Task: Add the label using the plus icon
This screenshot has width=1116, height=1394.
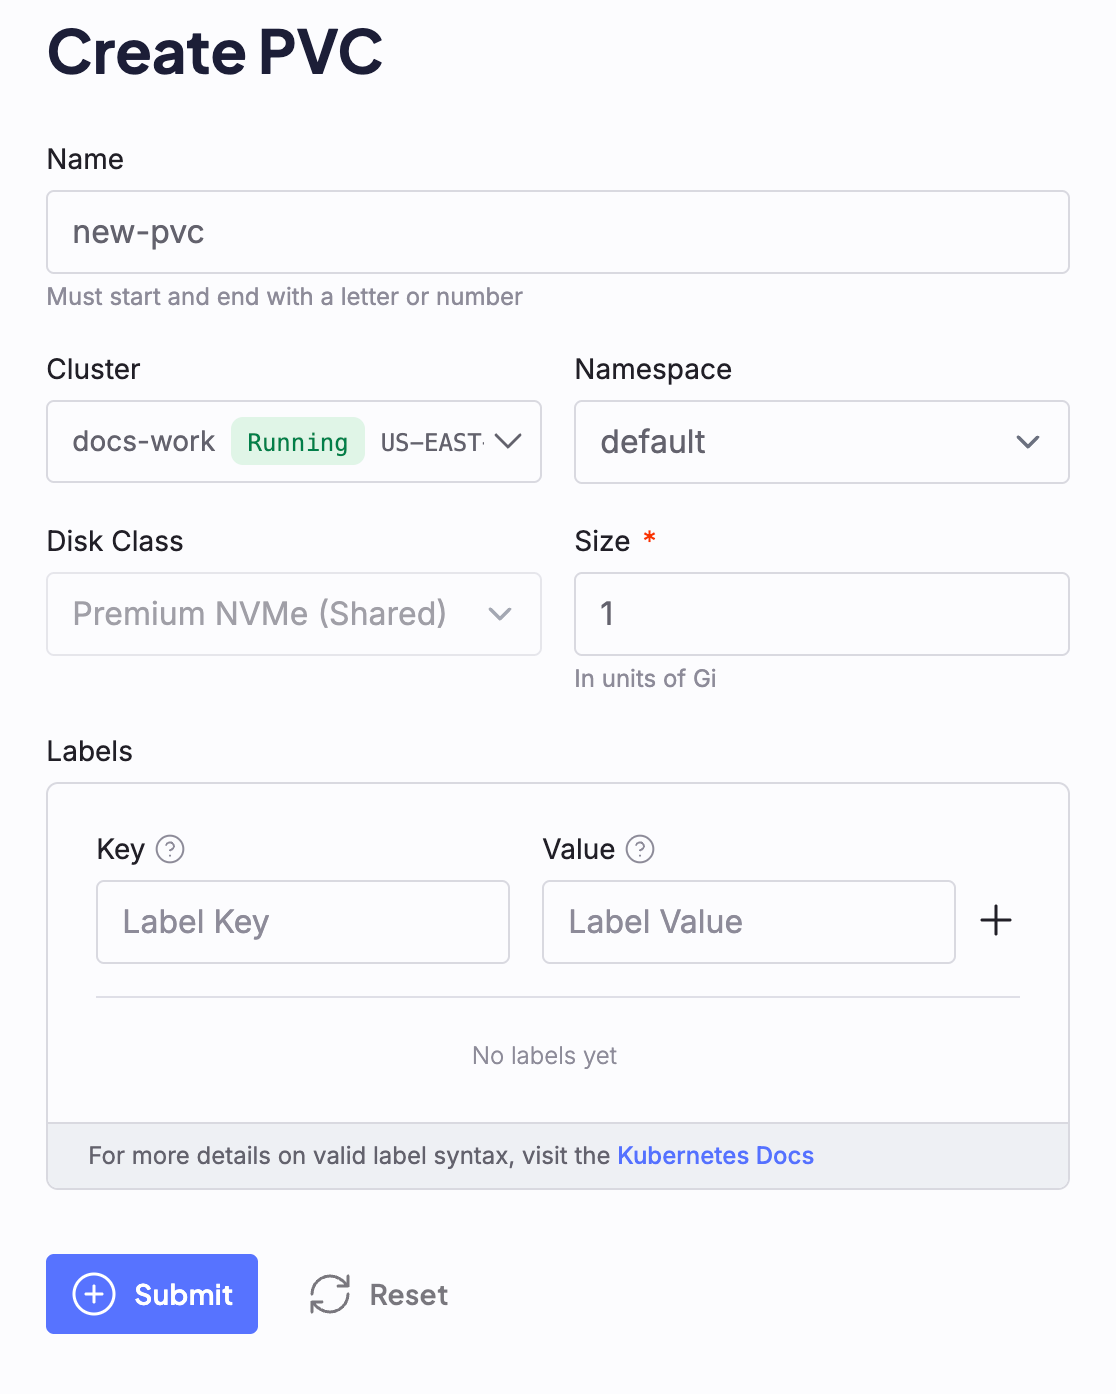Action: pos(995,921)
